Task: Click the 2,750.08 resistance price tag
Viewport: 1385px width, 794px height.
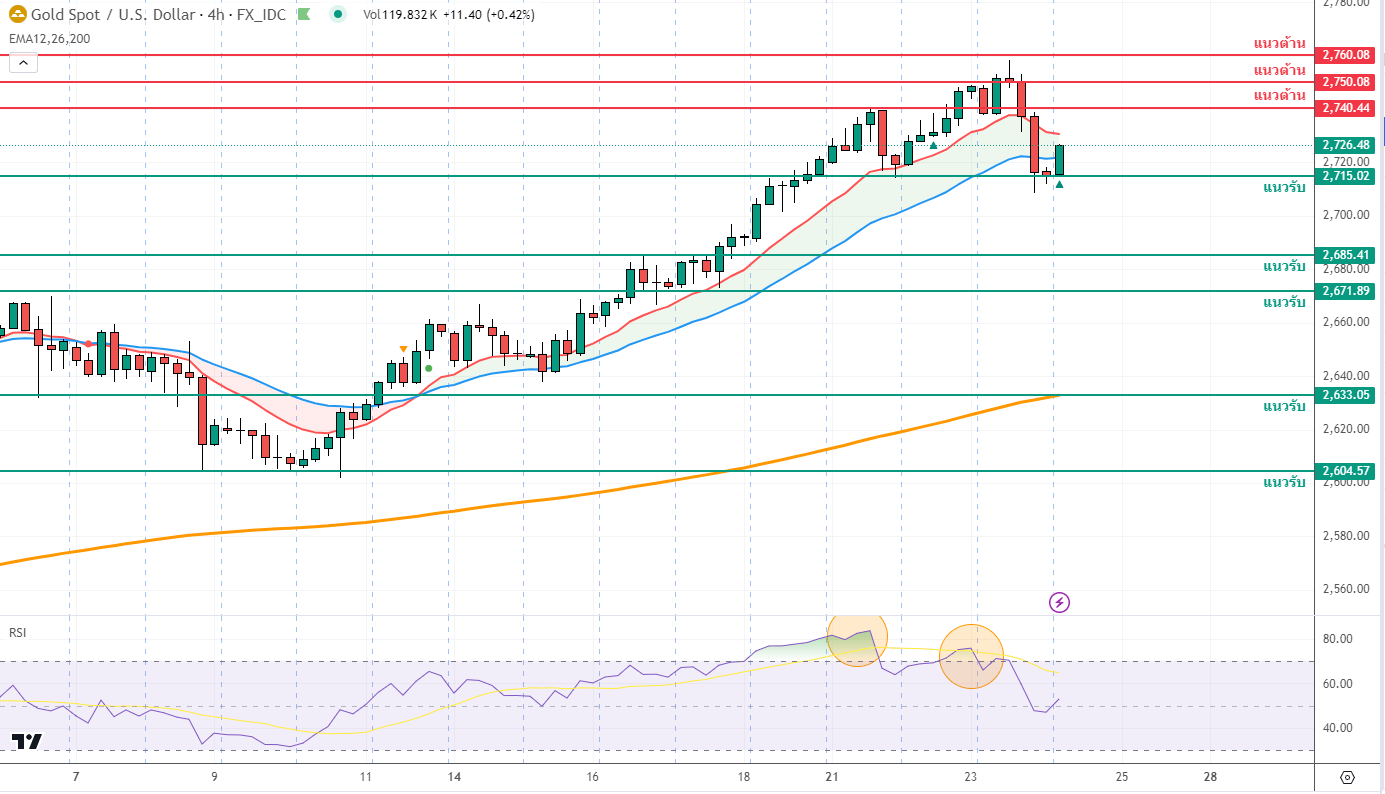Action: [1345, 81]
